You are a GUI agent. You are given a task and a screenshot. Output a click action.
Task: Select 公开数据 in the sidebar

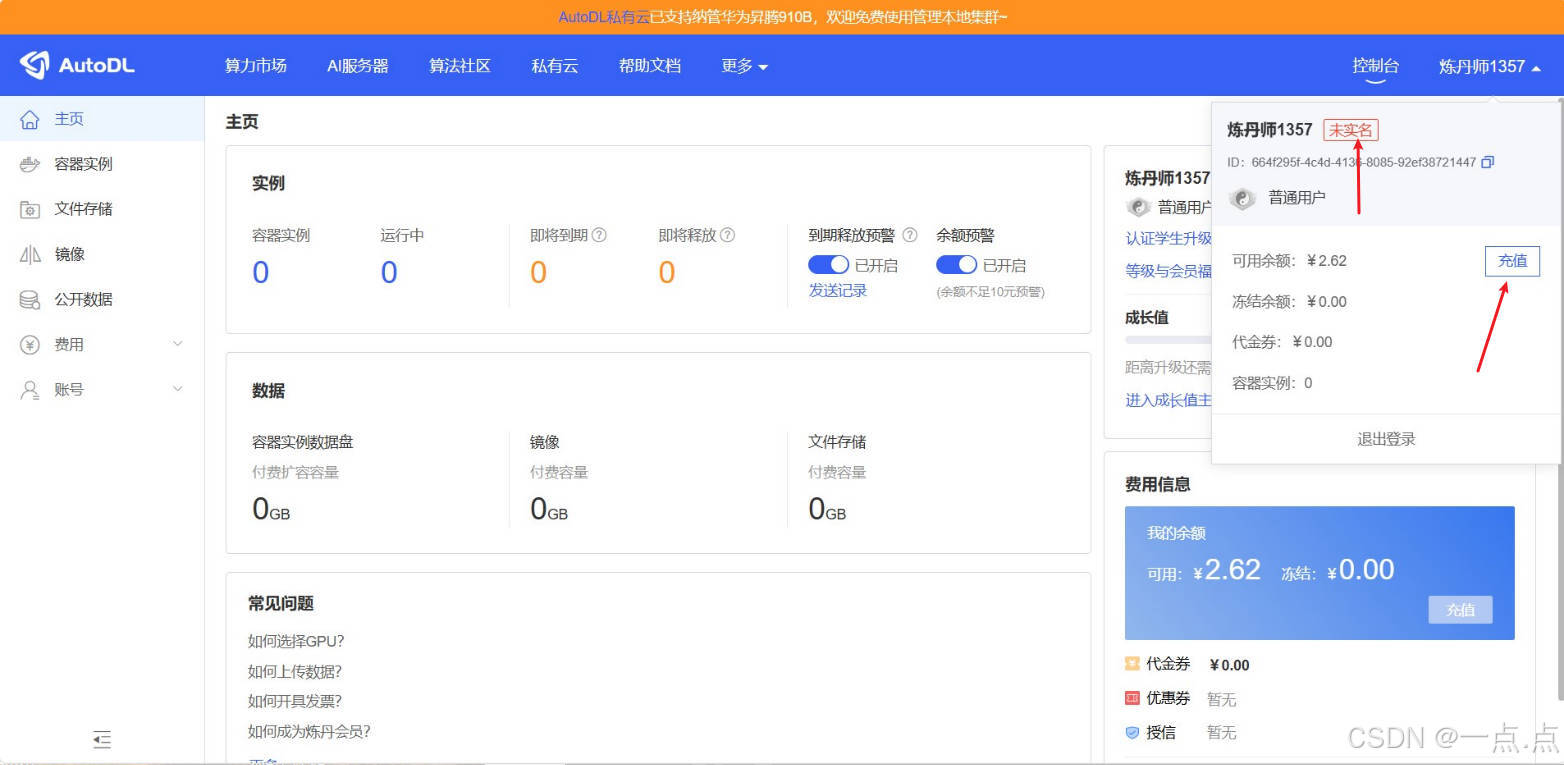click(x=102, y=299)
